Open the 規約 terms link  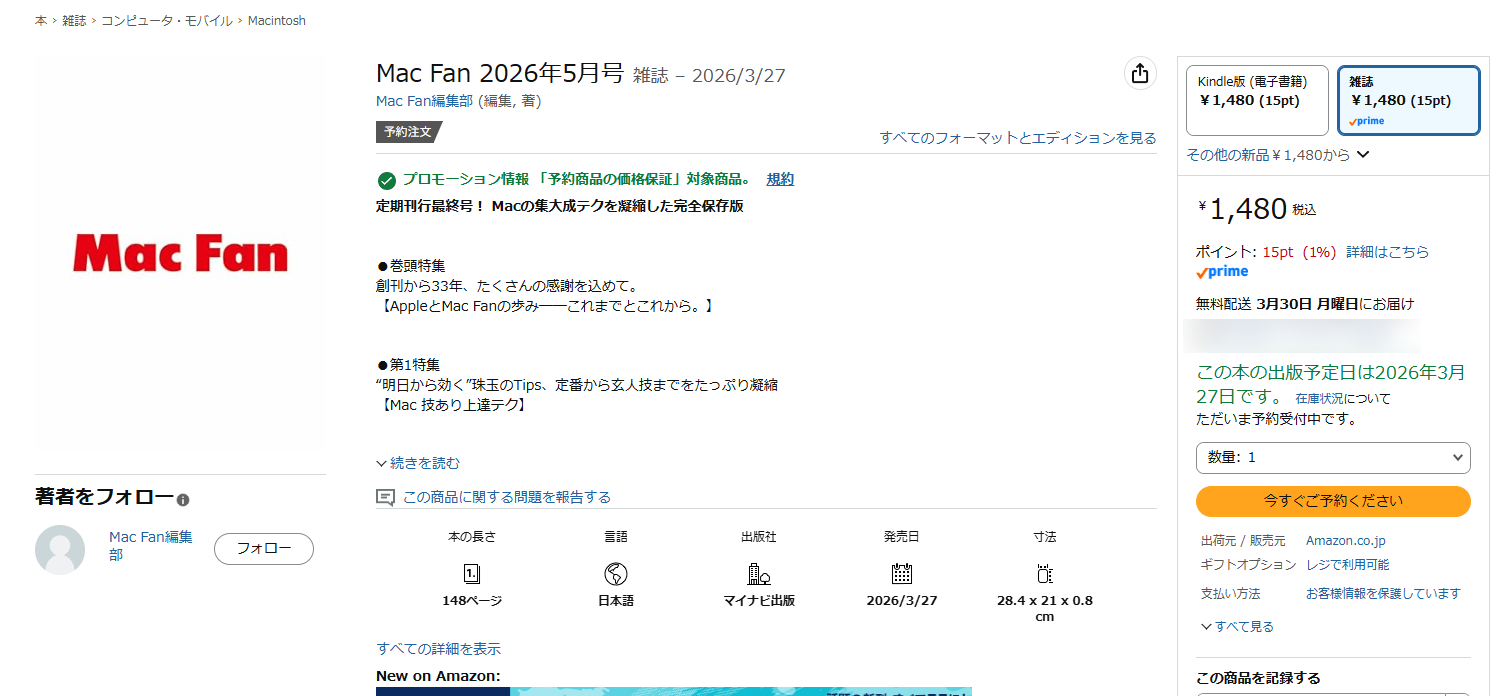(780, 179)
